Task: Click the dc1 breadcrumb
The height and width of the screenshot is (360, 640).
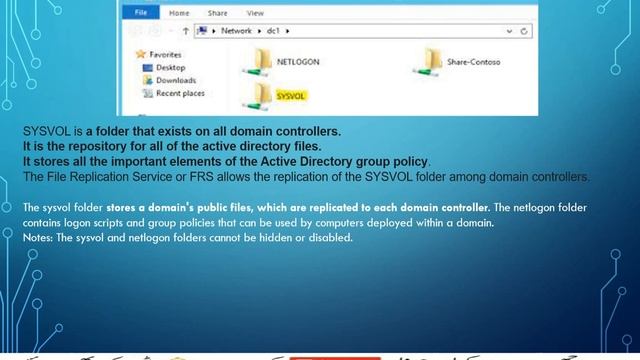Action: pyautogui.click(x=273, y=31)
